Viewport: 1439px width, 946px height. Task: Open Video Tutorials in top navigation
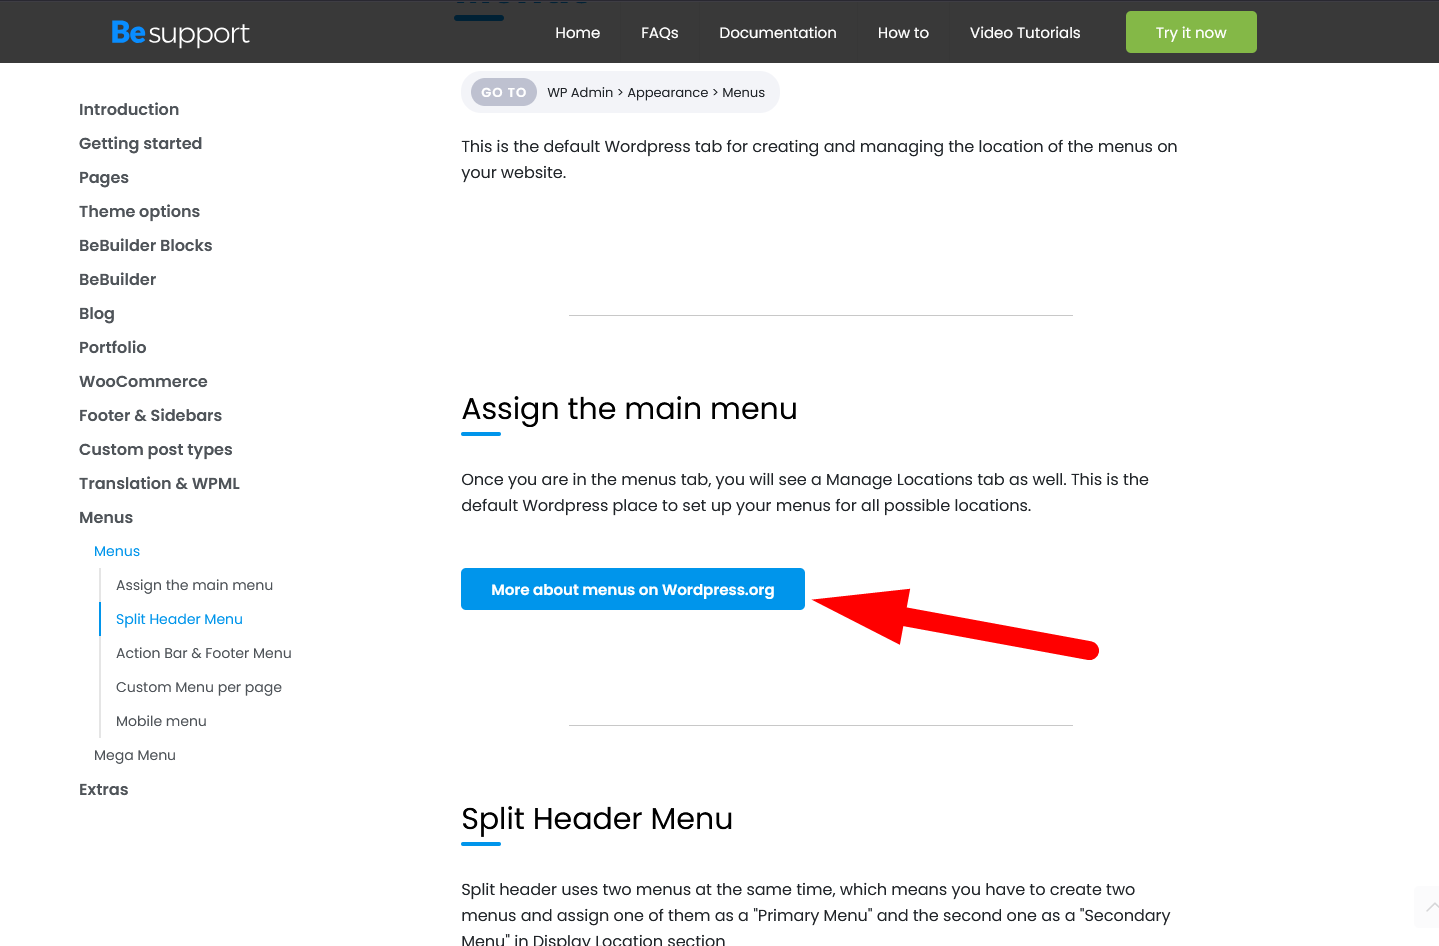1025,33
